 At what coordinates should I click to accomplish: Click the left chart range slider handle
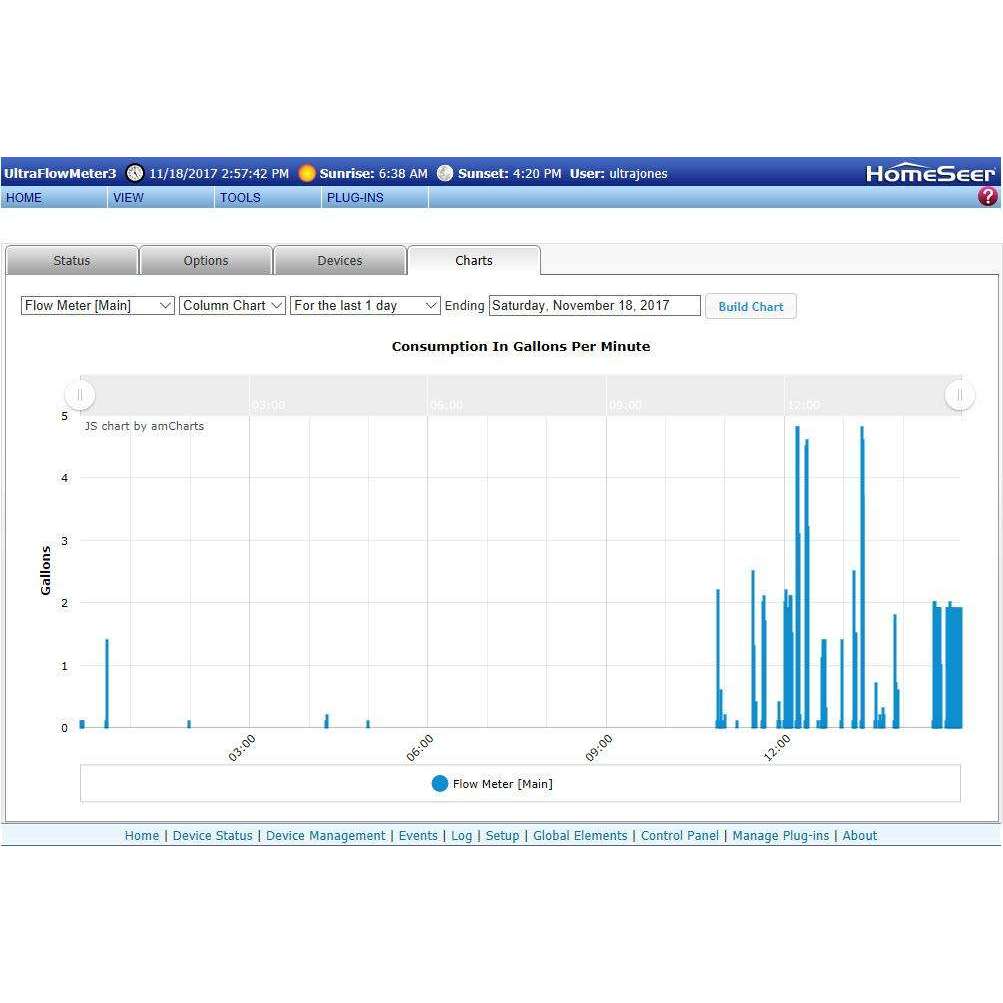point(80,395)
